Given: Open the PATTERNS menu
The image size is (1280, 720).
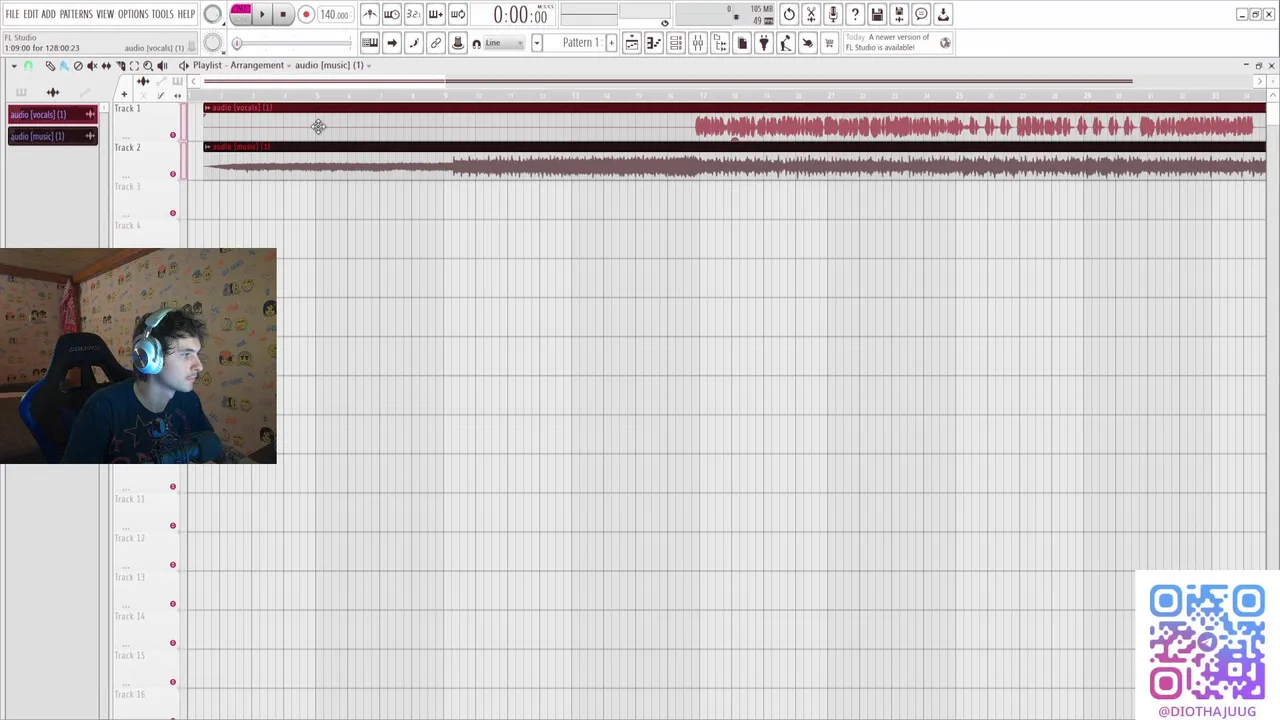Looking at the screenshot, I should [76, 14].
